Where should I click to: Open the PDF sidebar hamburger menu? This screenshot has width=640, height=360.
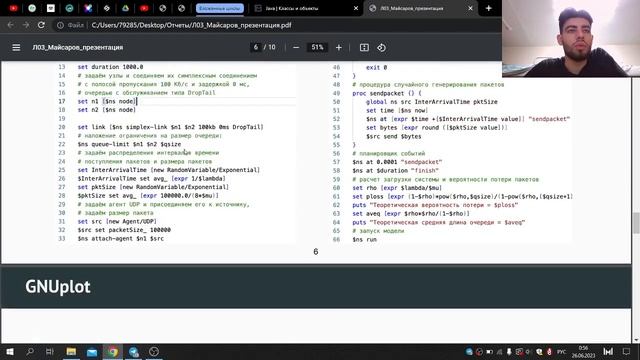(x=16, y=48)
